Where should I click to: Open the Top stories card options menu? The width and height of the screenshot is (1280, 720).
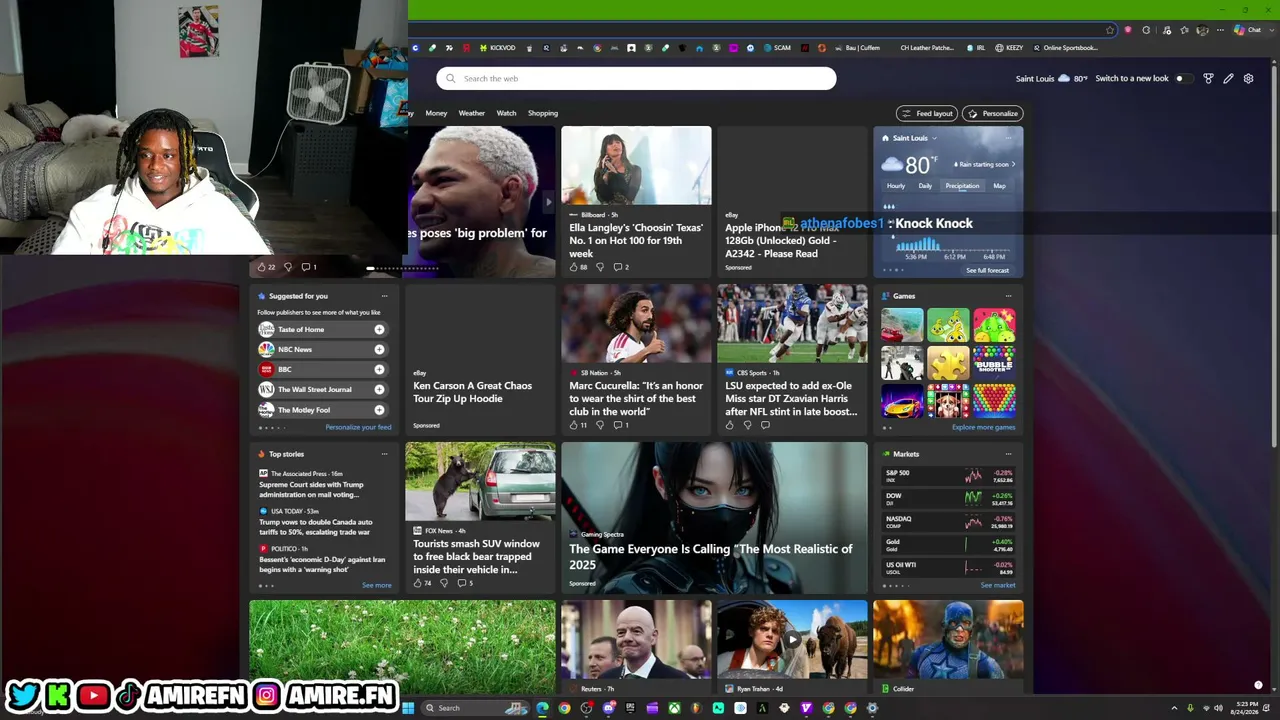(x=384, y=454)
